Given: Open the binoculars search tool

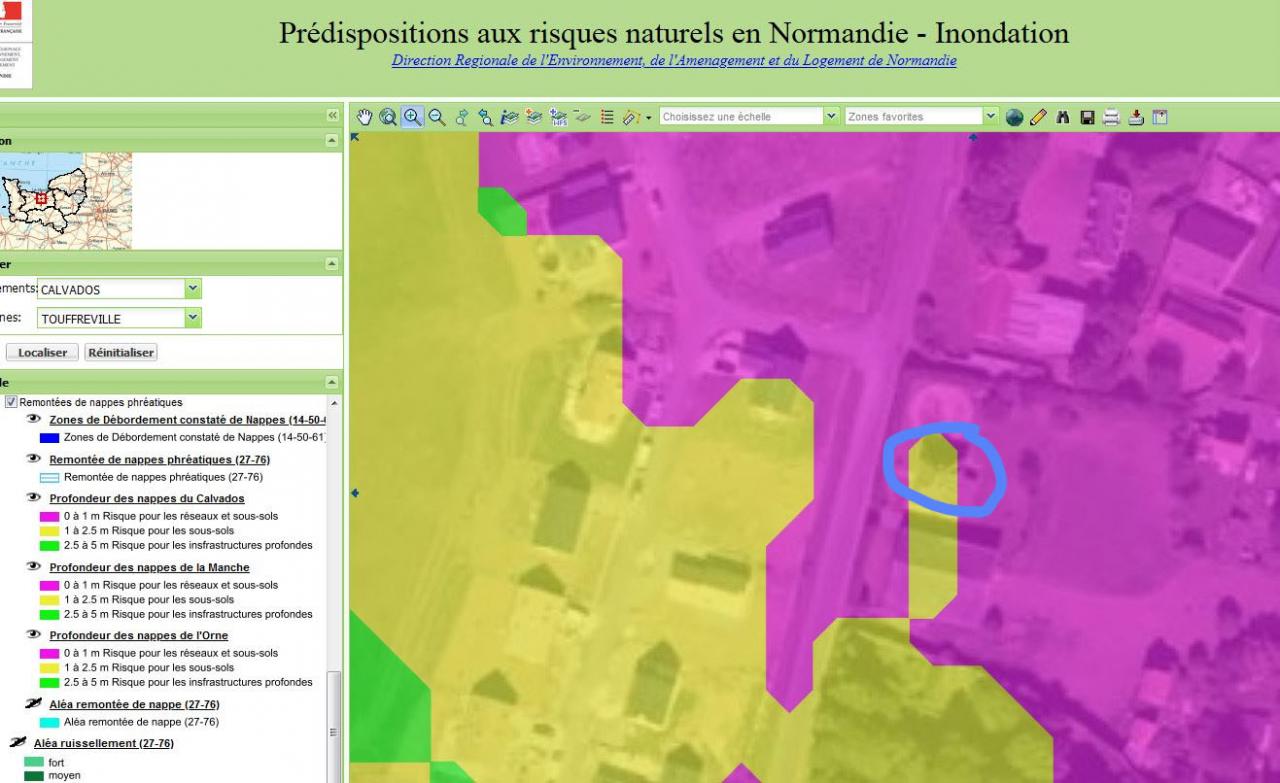Looking at the screenshot, I should [x=1063, y=117].
